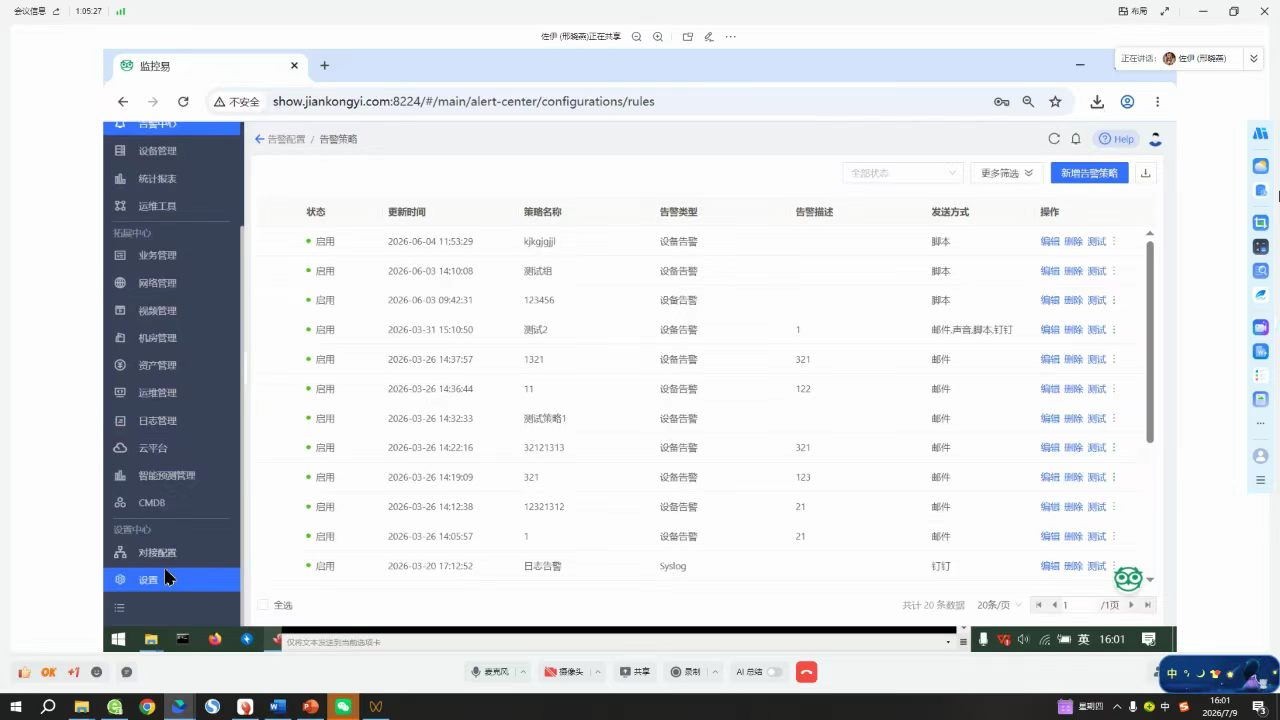Open the user avatar icon near Help
Viewport: 1280px width, 720px height.
coord(1155,139)
